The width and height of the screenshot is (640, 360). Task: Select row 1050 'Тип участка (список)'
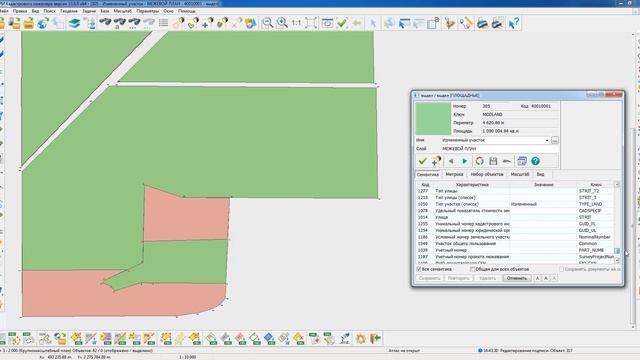[515, 204]
